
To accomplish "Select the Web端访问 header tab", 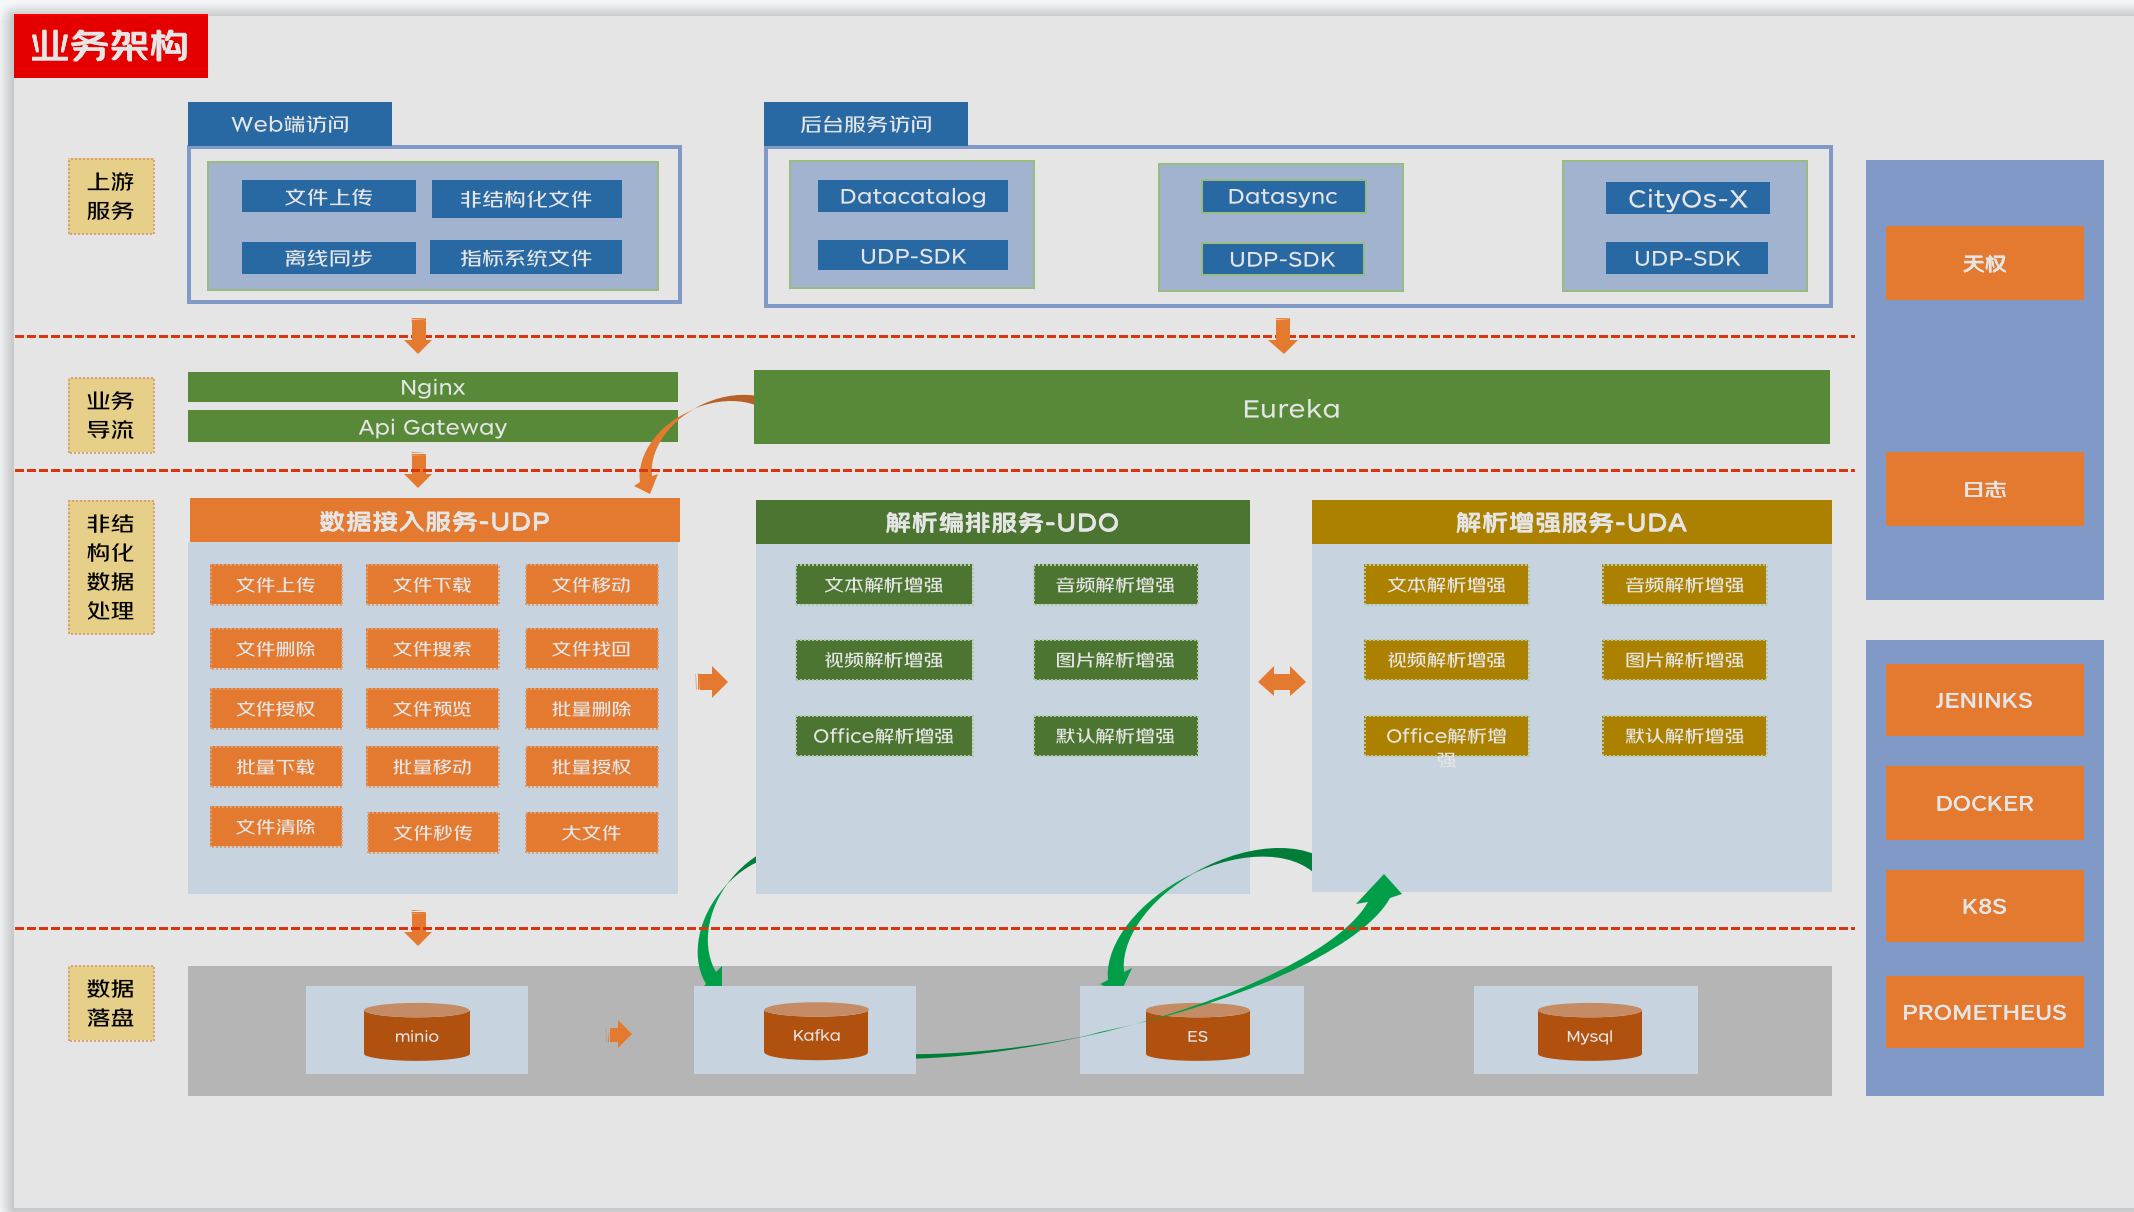I will pyautogui.click(x=290, y=124).
